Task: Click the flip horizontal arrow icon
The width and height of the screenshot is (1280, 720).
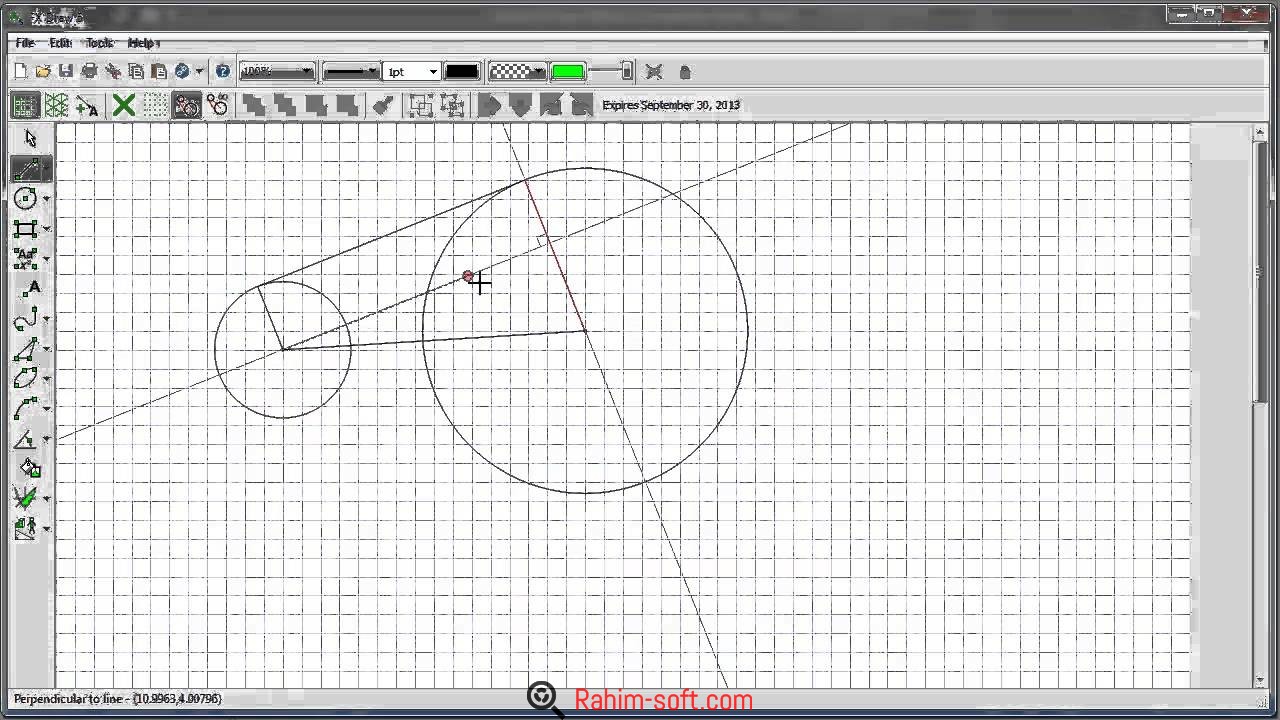Action: [490, 105]
